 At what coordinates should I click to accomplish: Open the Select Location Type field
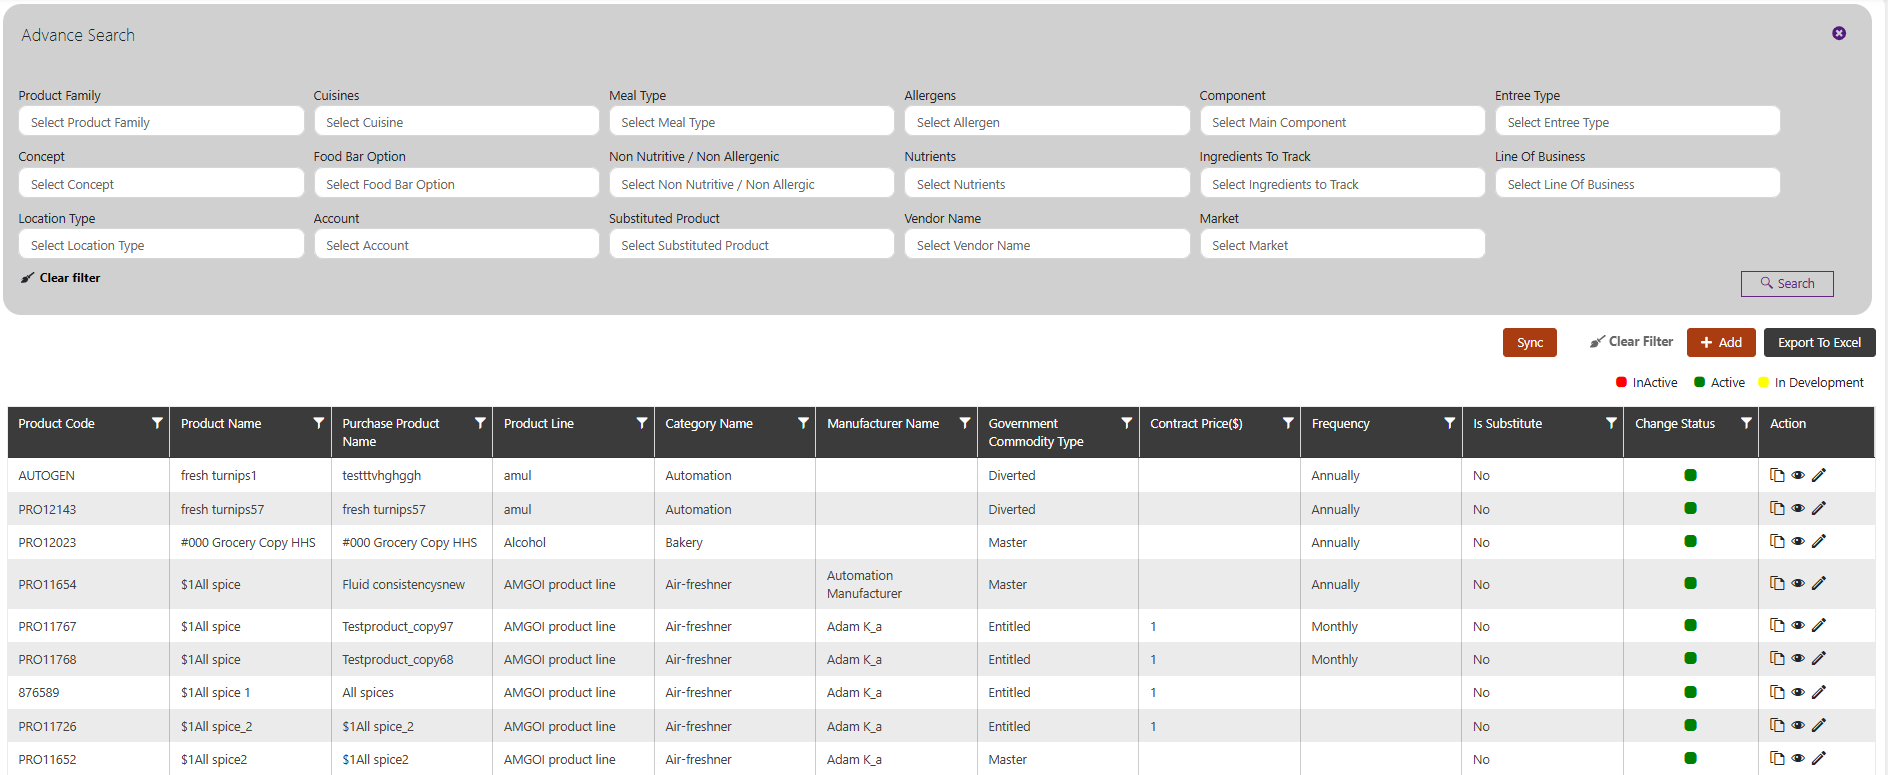(161, 245)
